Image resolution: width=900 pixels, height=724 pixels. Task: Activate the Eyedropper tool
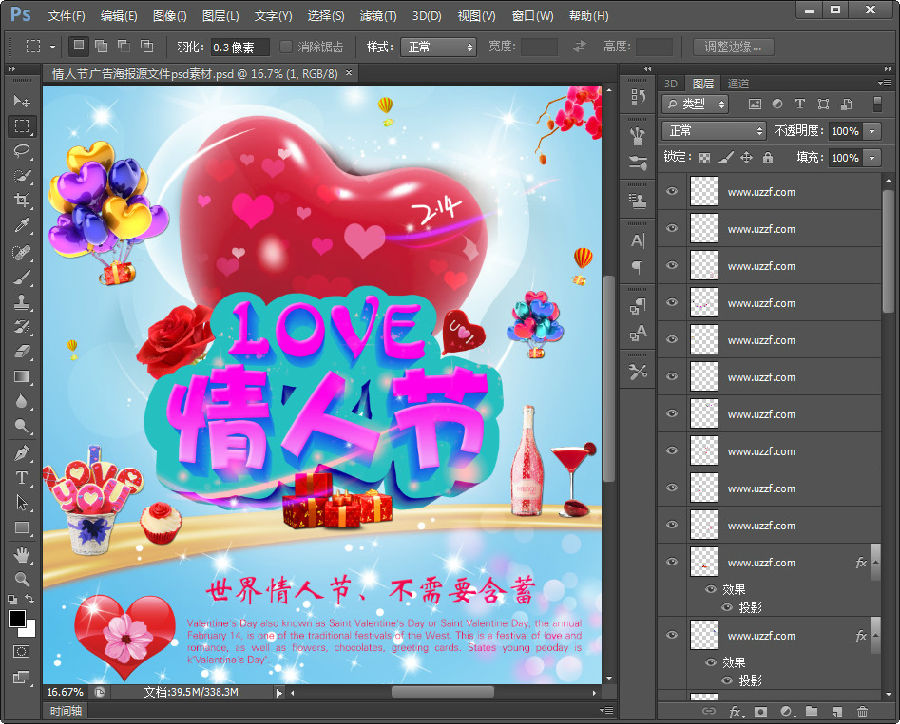click(x=21, y=226)
